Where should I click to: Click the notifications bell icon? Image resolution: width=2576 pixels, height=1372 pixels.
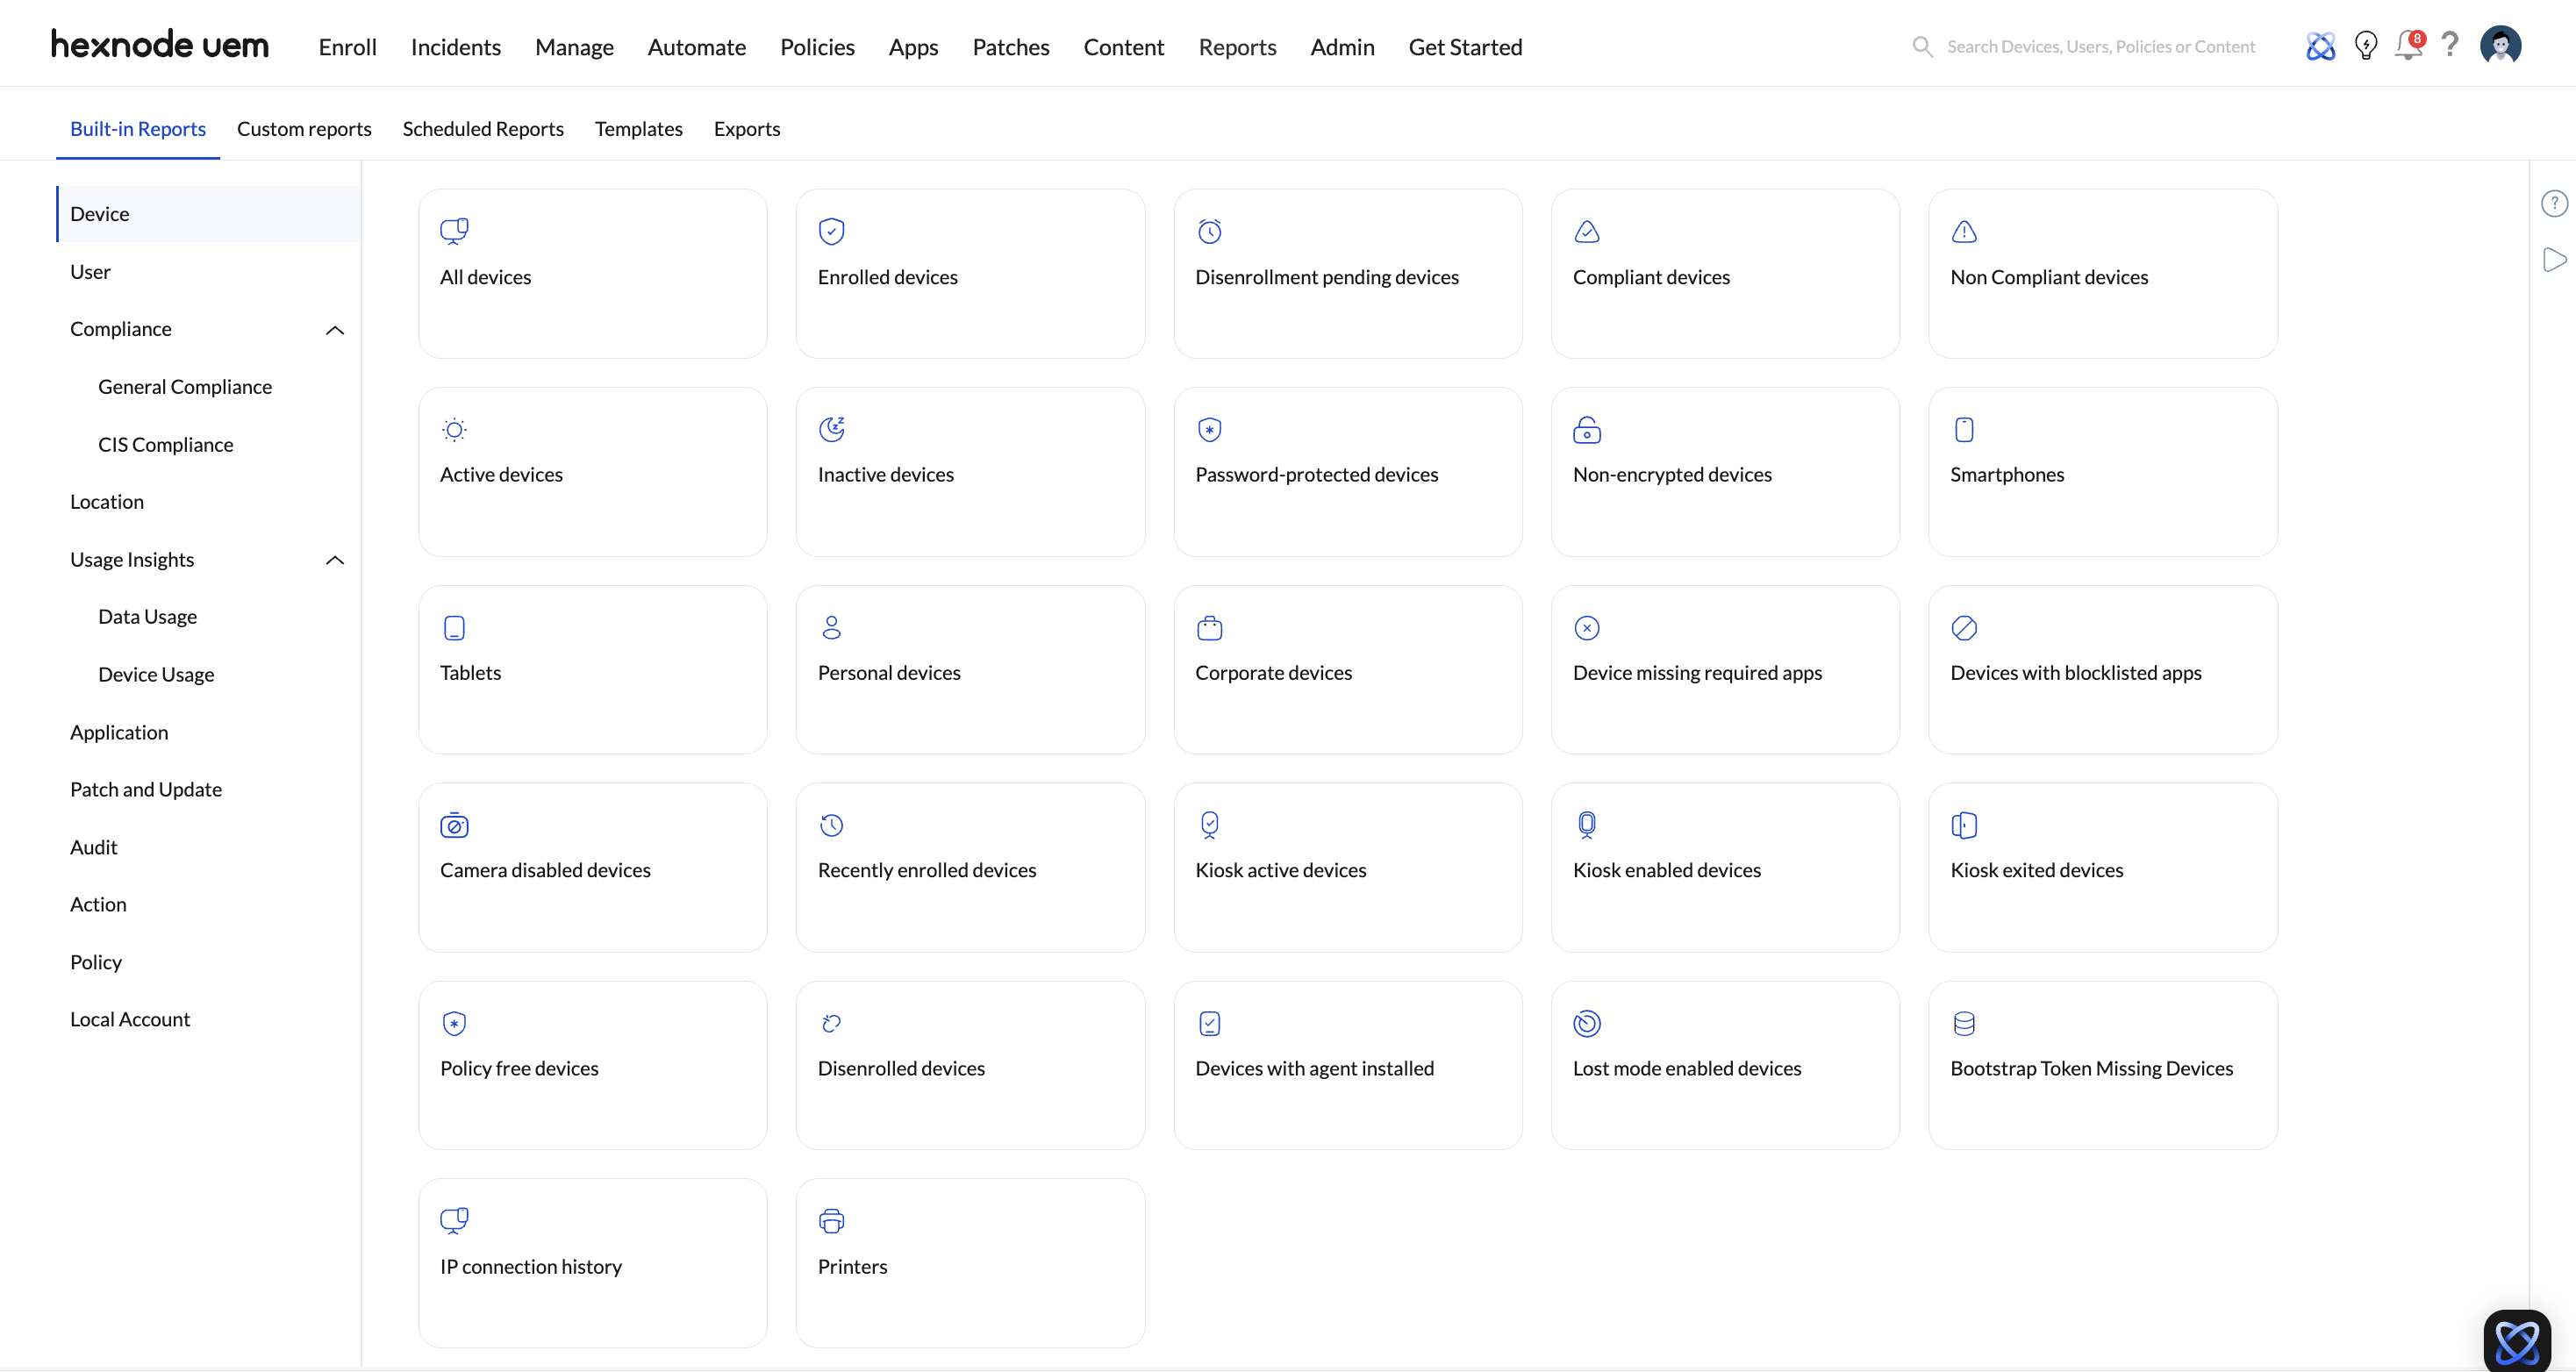[2407, 46]
